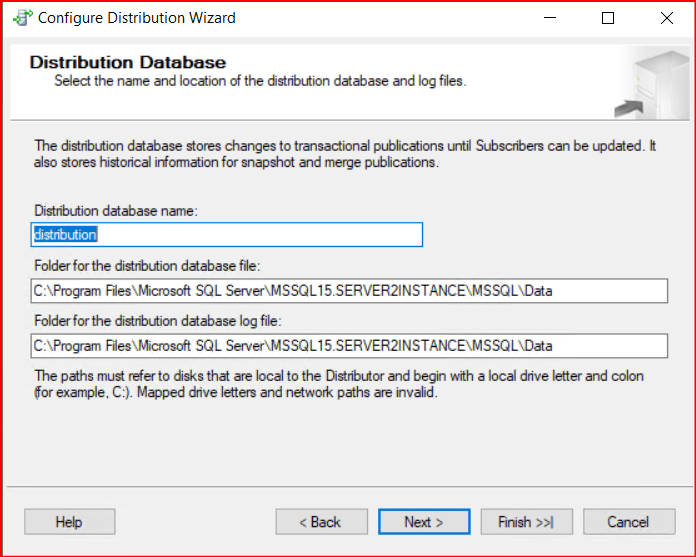Click the bold 'Distribution Database' page heading
The image size is (696, 557).
pyautogui.click(x=128, y=63)
